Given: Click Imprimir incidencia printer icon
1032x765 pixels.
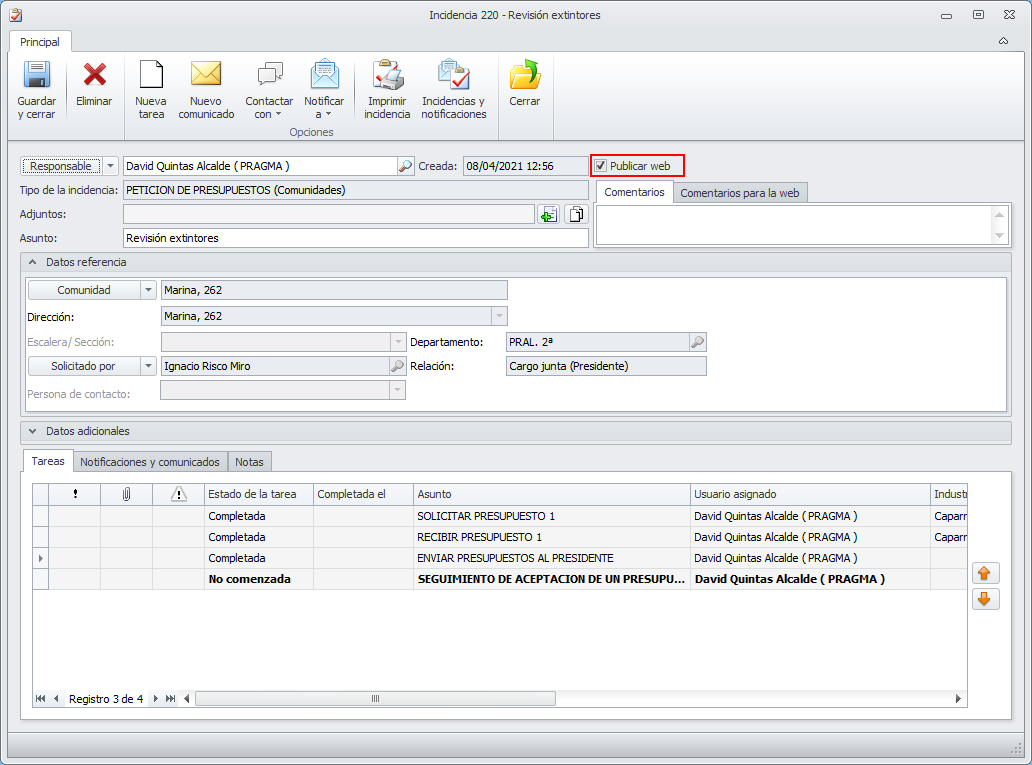Looking at the screenshot, I should pyautogui.click(x=387, y=76).
